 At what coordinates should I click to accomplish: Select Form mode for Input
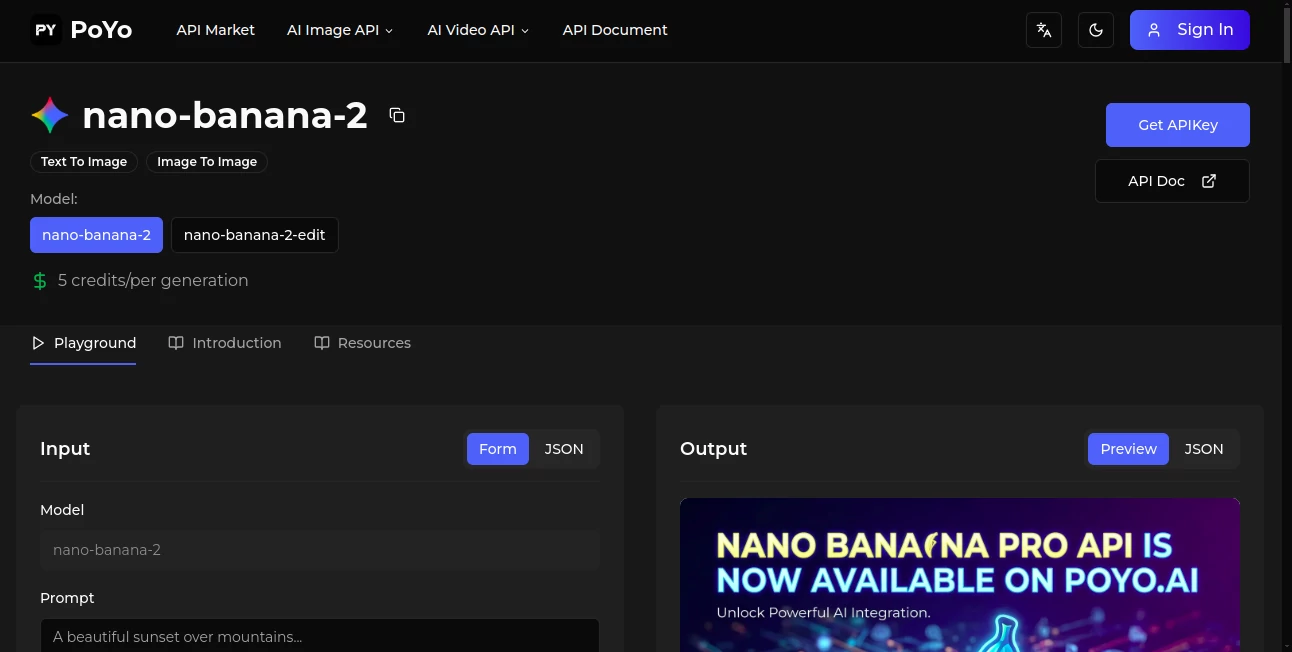pyautogui.click(x=497, y=449)
